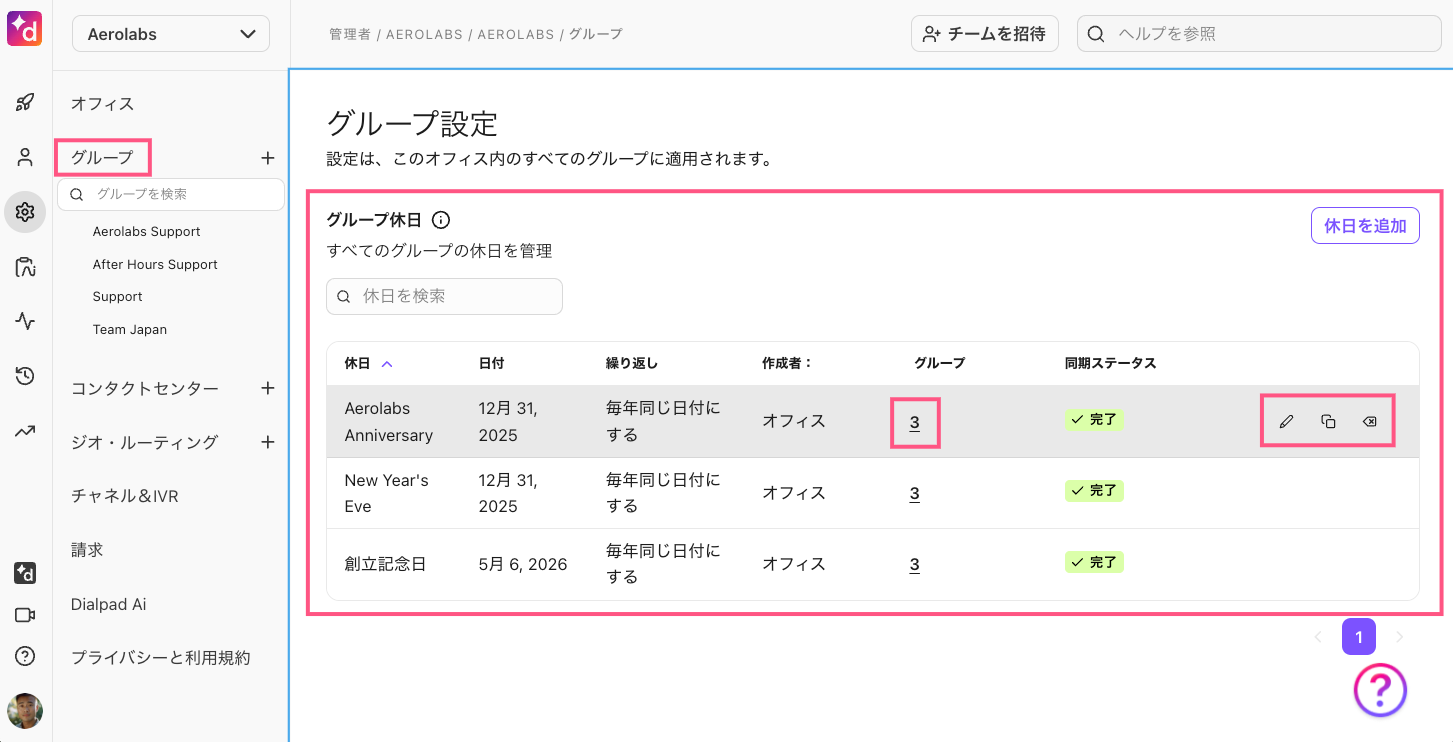The height and width of the screenshot is (742, 1453).
Task: Open the video meeting camera icon
Action: coord(25,615)
